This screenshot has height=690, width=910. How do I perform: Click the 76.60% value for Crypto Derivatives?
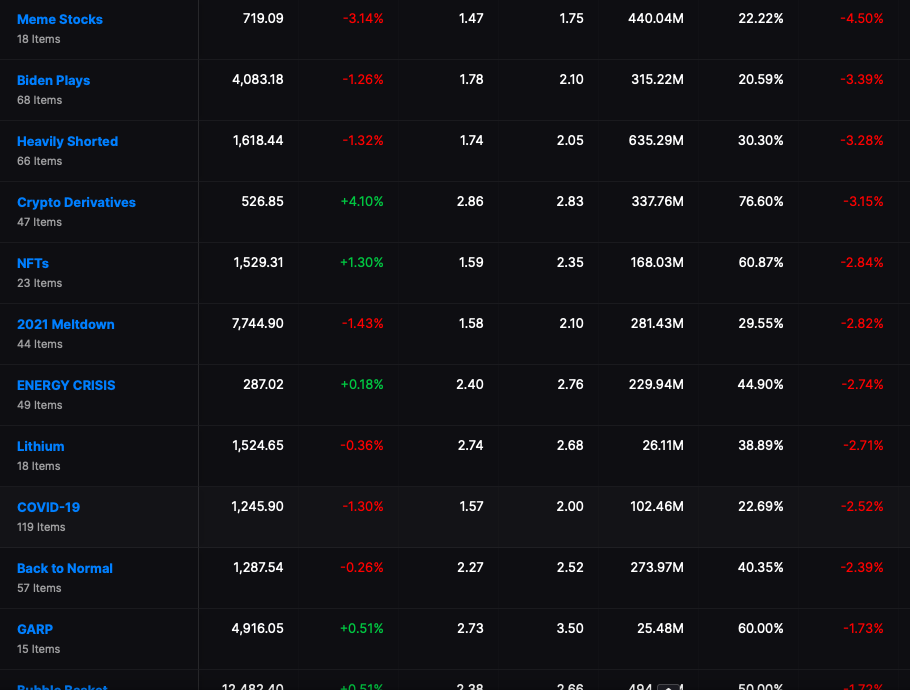coord(761,201)
